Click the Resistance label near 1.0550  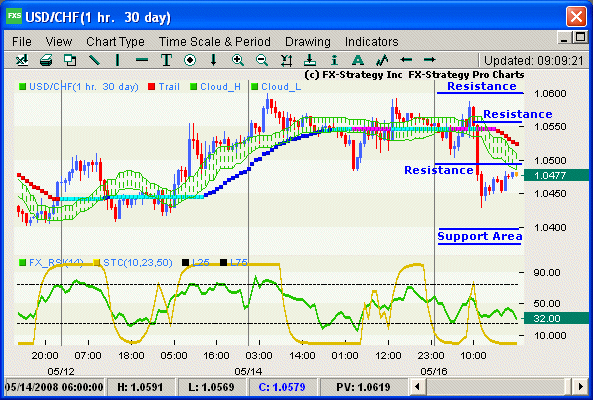(x=517, y=114)
